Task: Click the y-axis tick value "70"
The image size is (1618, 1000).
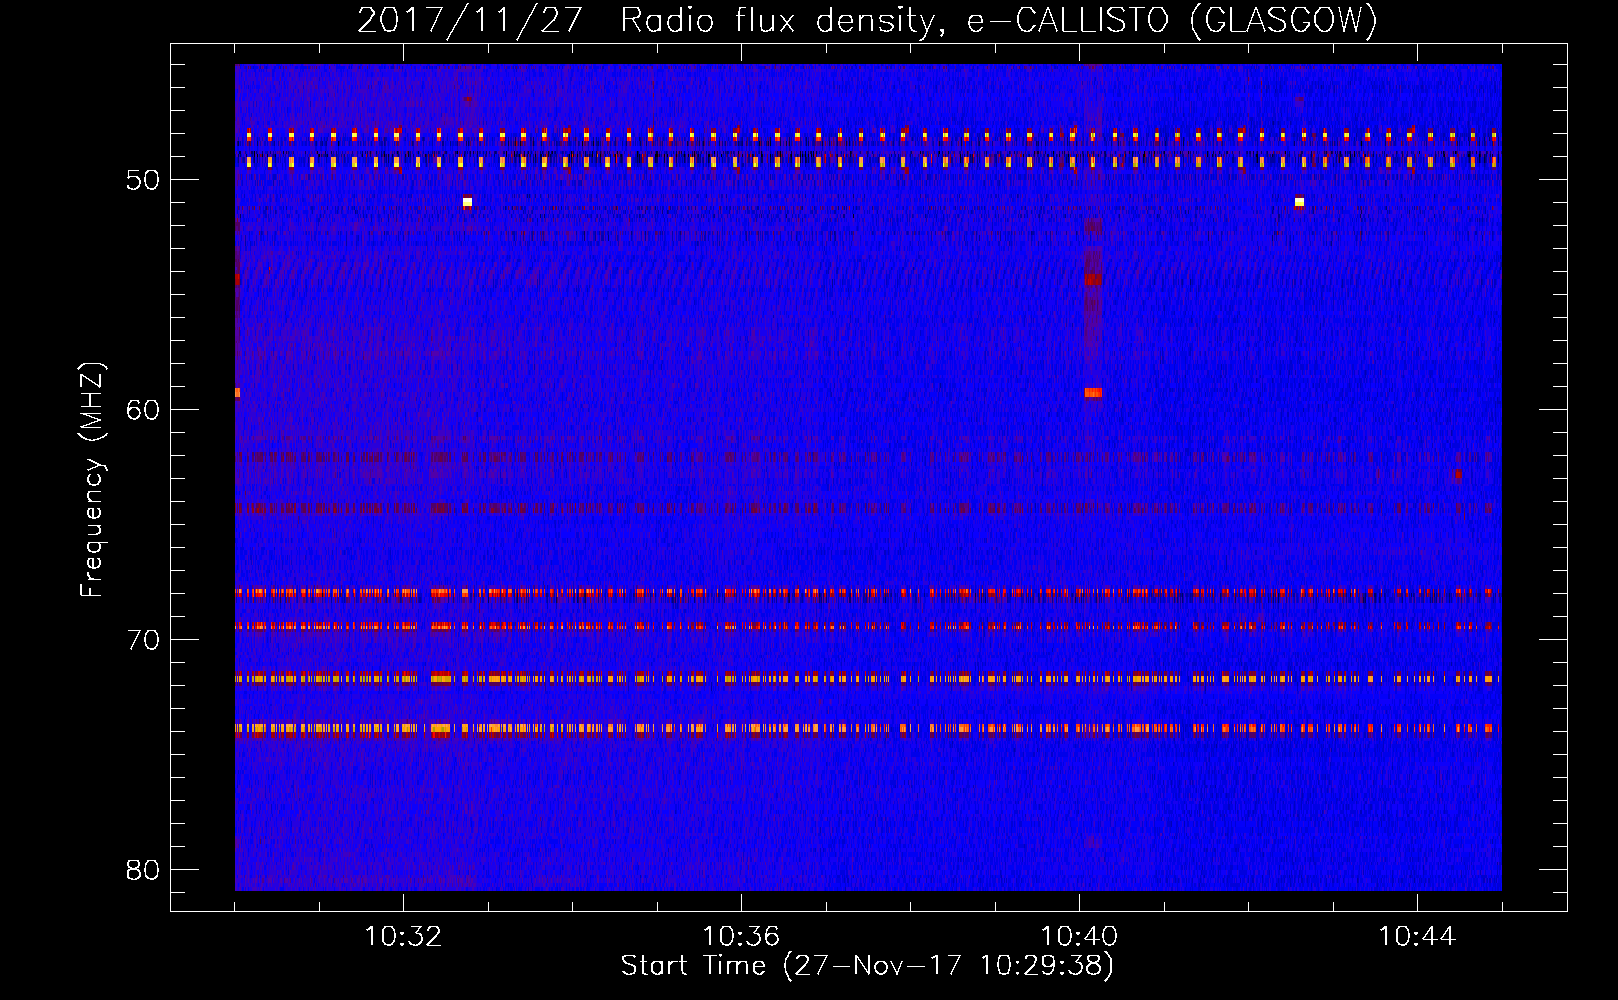Action: click(143, 640)
